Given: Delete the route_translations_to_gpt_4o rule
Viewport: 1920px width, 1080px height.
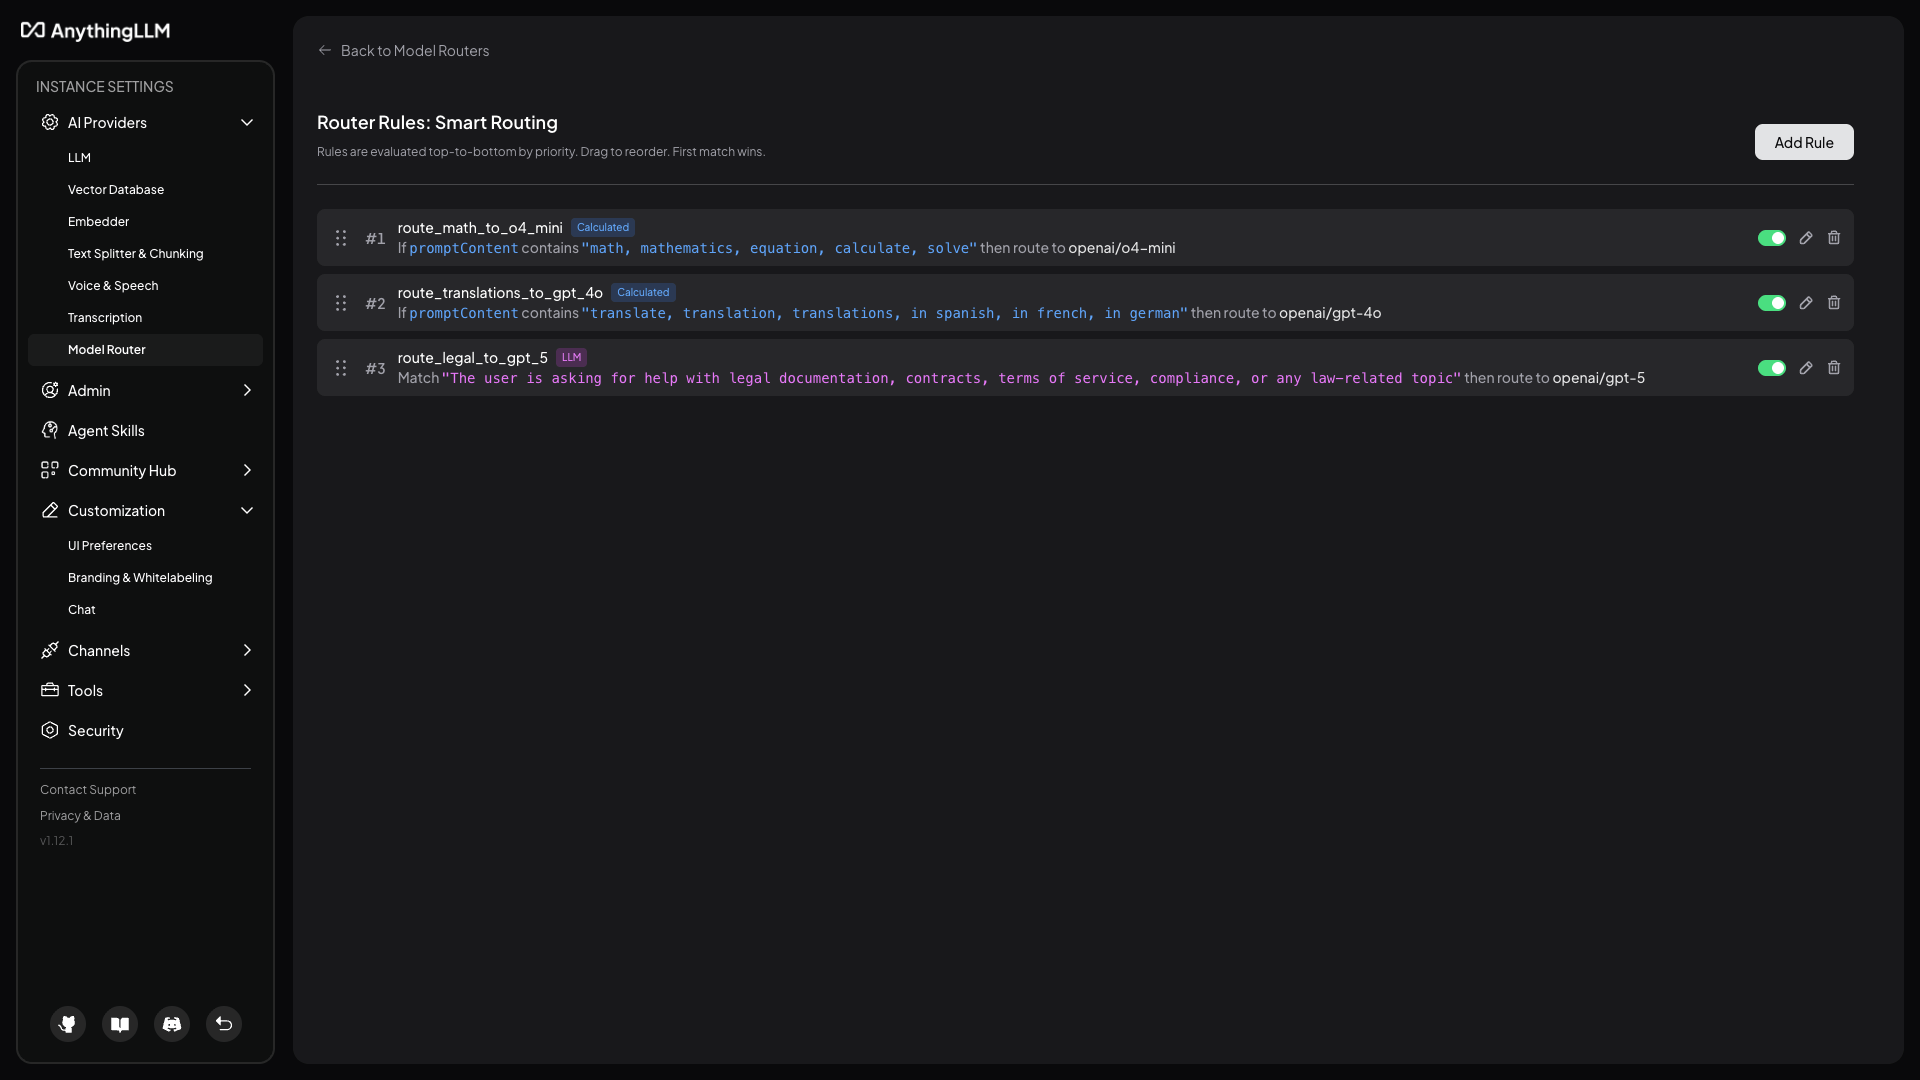Looking at the screenshot, I should pos(1834,303).
